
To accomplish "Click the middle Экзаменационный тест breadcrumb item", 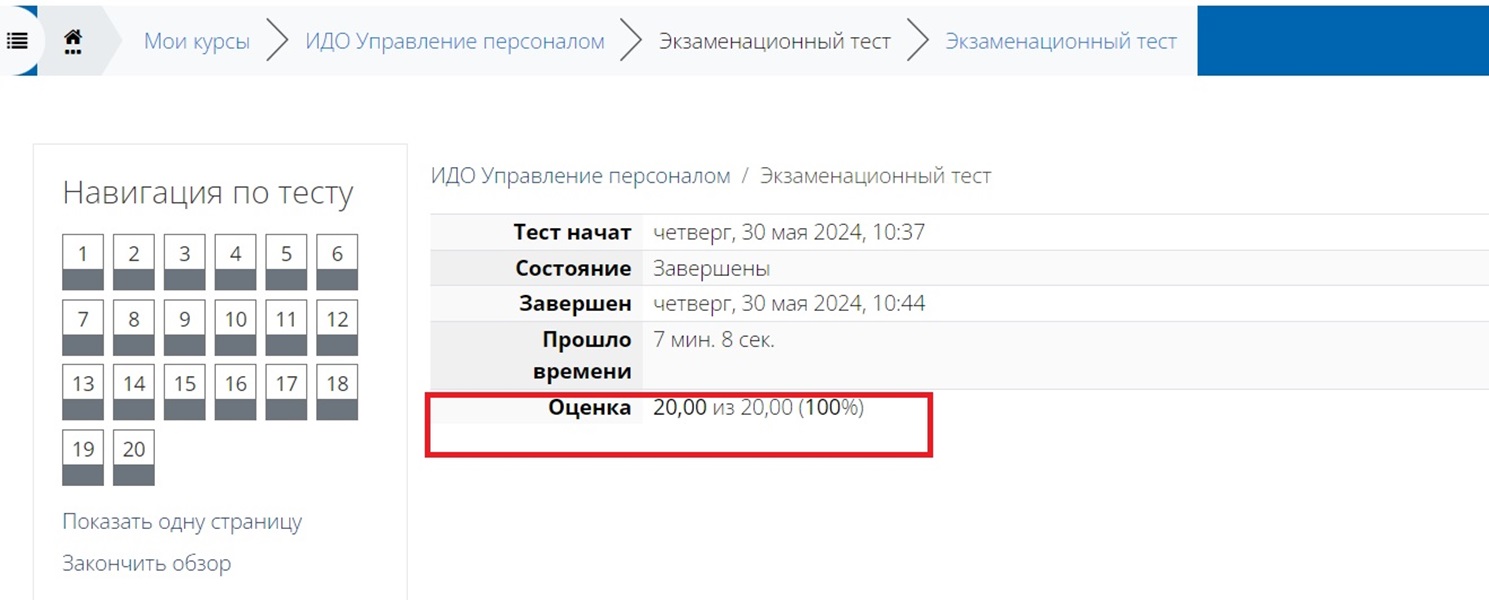I will [774, 41].
